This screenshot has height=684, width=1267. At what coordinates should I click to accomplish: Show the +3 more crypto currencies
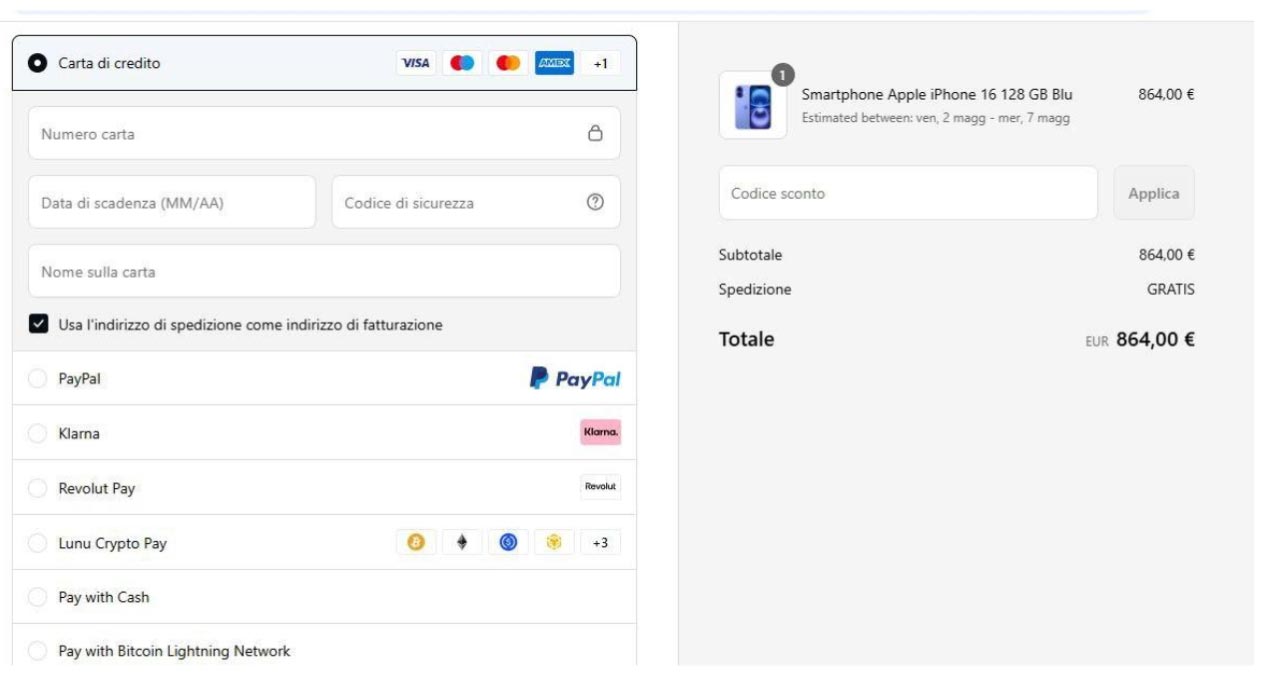[x=600, y=543]
